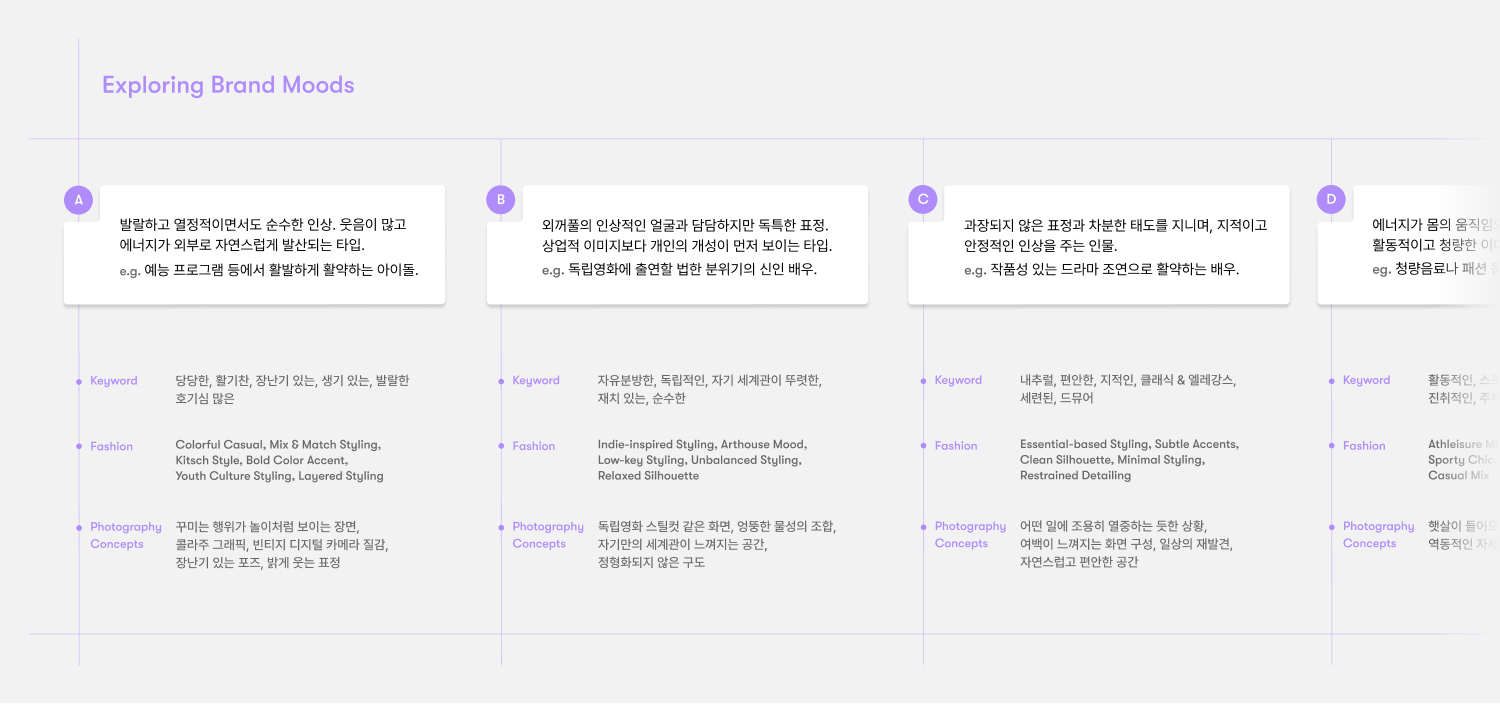The height and width of the screenshot is (704, 1500).
Task: Select the Exploring Brand Moods heading
Action: (228, 85)
